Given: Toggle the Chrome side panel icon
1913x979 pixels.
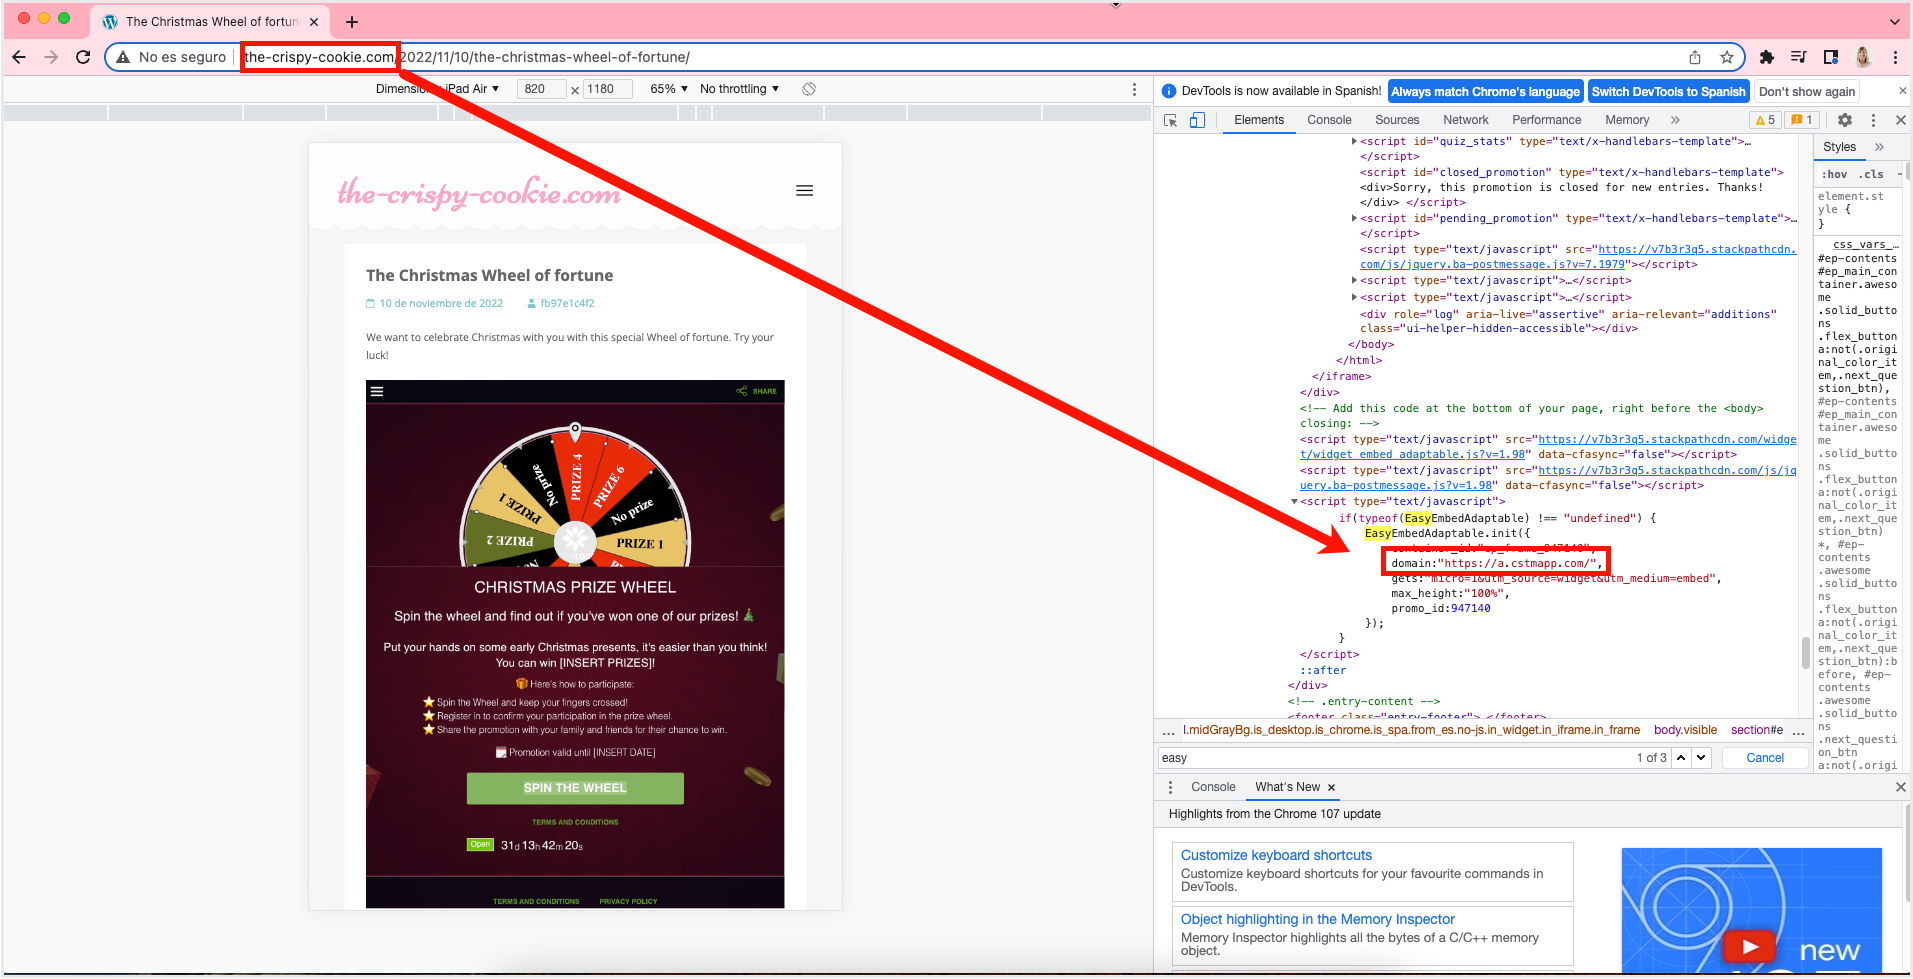Looking at the screenshot, I should pyautogui.click(x=1831, y=57).
